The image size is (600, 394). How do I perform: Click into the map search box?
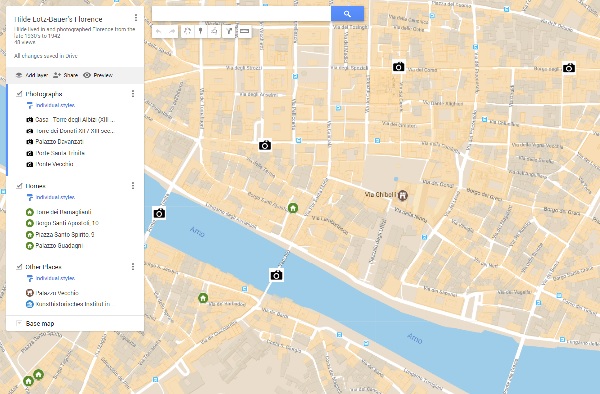click(241, 14)
